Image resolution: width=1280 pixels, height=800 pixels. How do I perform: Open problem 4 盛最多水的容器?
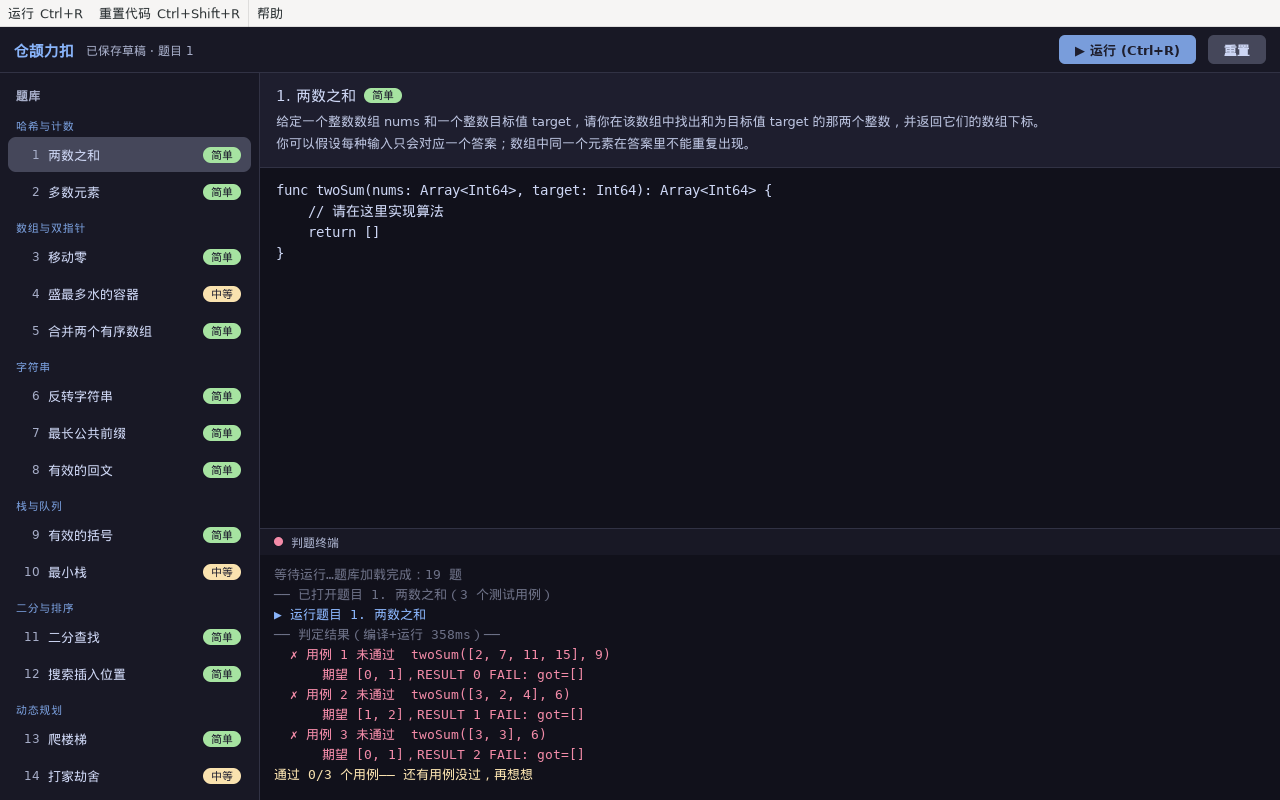129,294
